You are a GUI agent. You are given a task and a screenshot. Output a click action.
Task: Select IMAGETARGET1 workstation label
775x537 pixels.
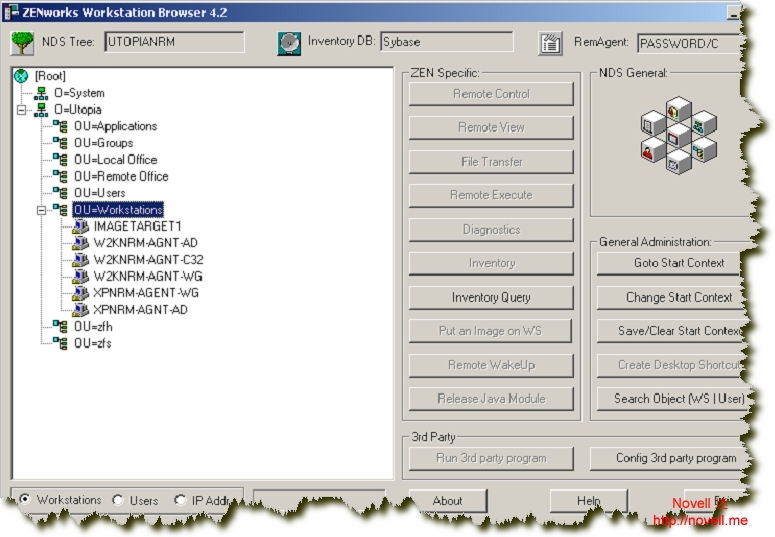pos(137,226)
